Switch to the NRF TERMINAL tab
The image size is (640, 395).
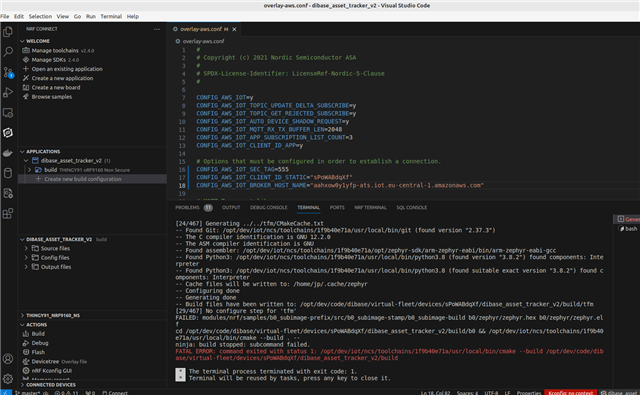370,208
